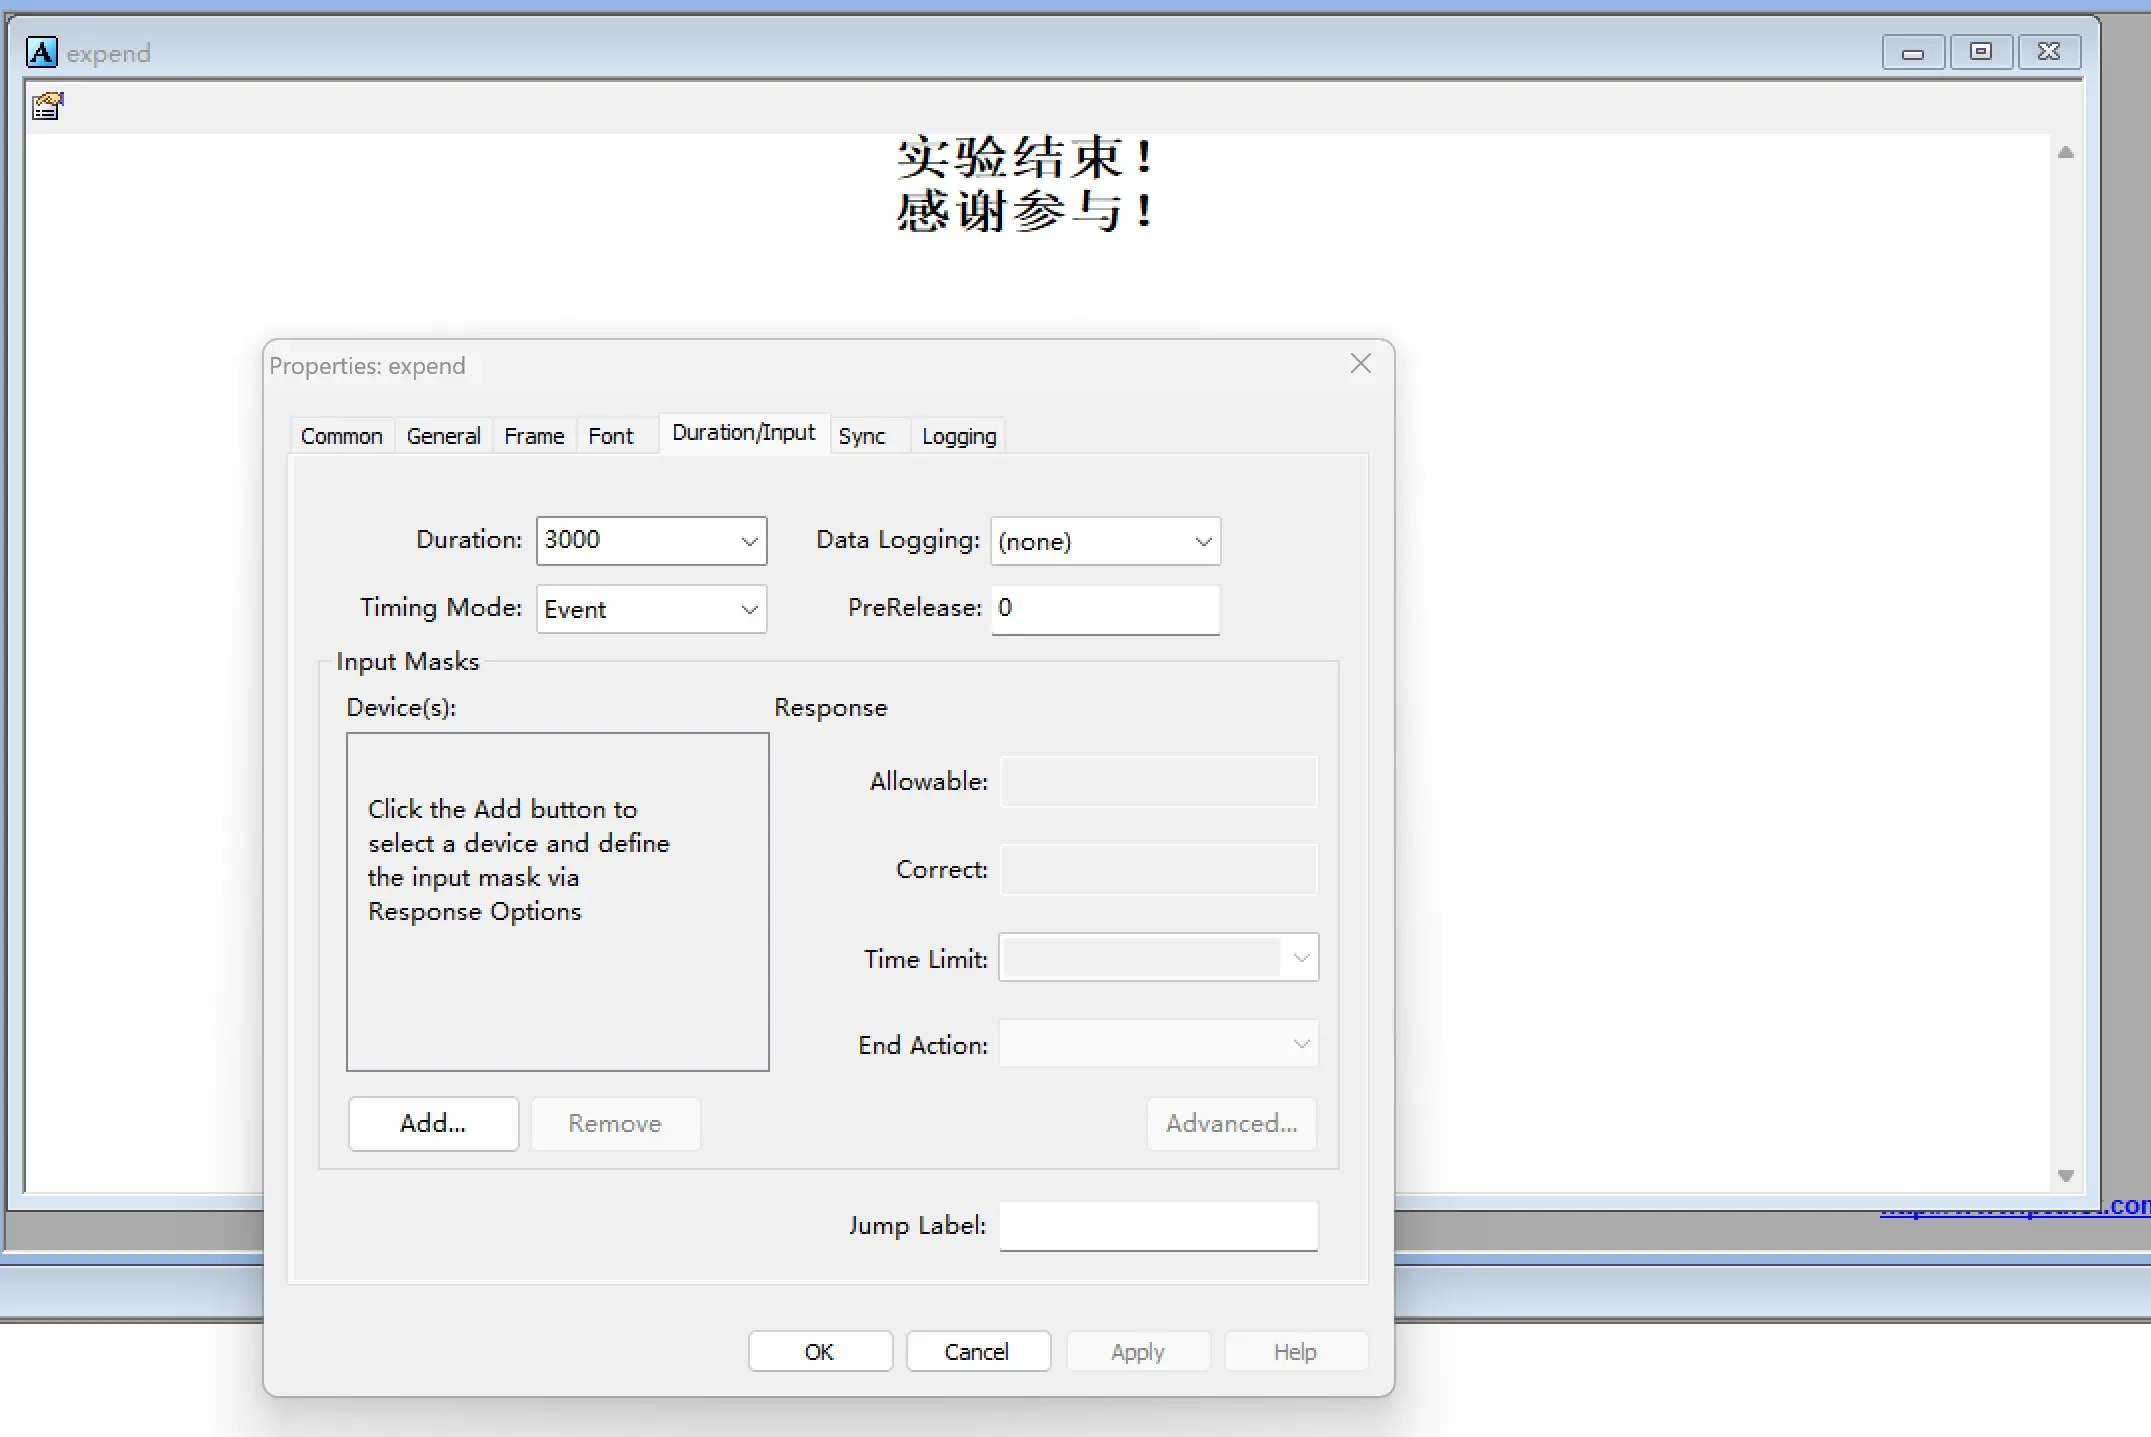Expand the Timing Mode dropdown
Viewport: 2151px width, 1437px height.
pos(749,609)
